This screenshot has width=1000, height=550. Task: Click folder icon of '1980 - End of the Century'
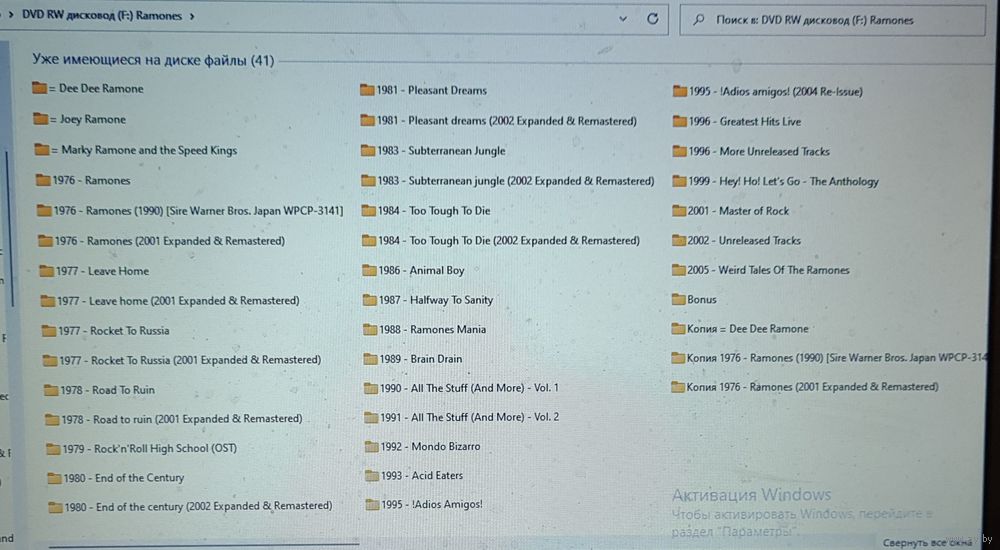(x=55, y=479)
